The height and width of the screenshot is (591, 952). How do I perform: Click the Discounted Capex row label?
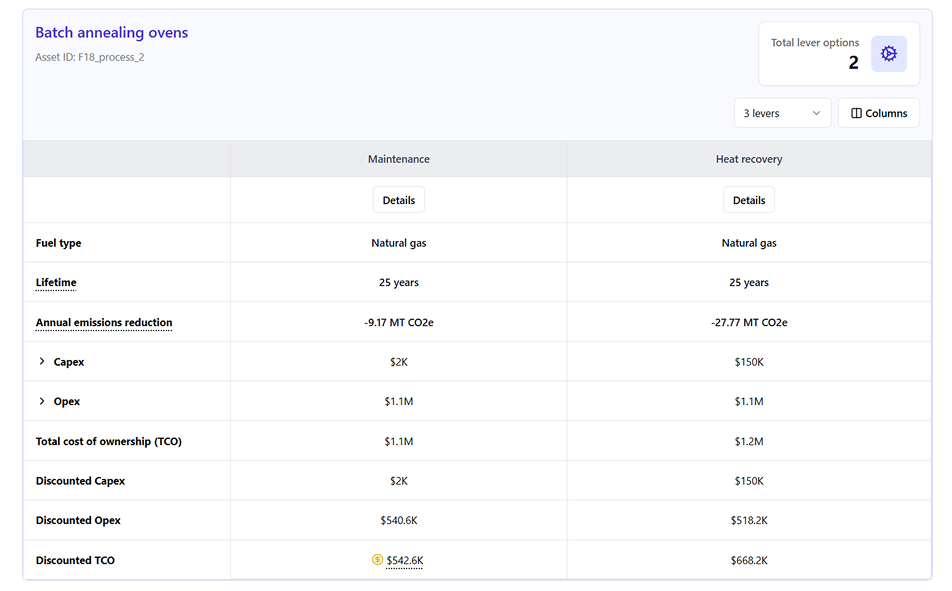[80, 481]
